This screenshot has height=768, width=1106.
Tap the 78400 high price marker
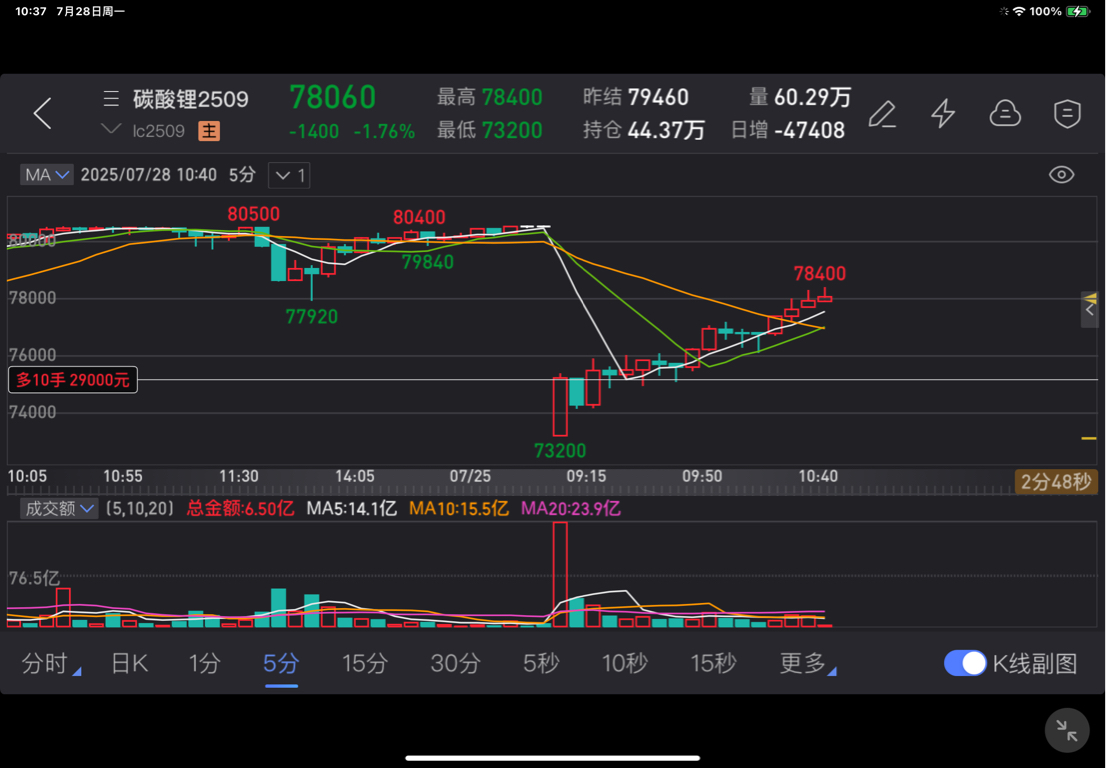pos(820,274)
